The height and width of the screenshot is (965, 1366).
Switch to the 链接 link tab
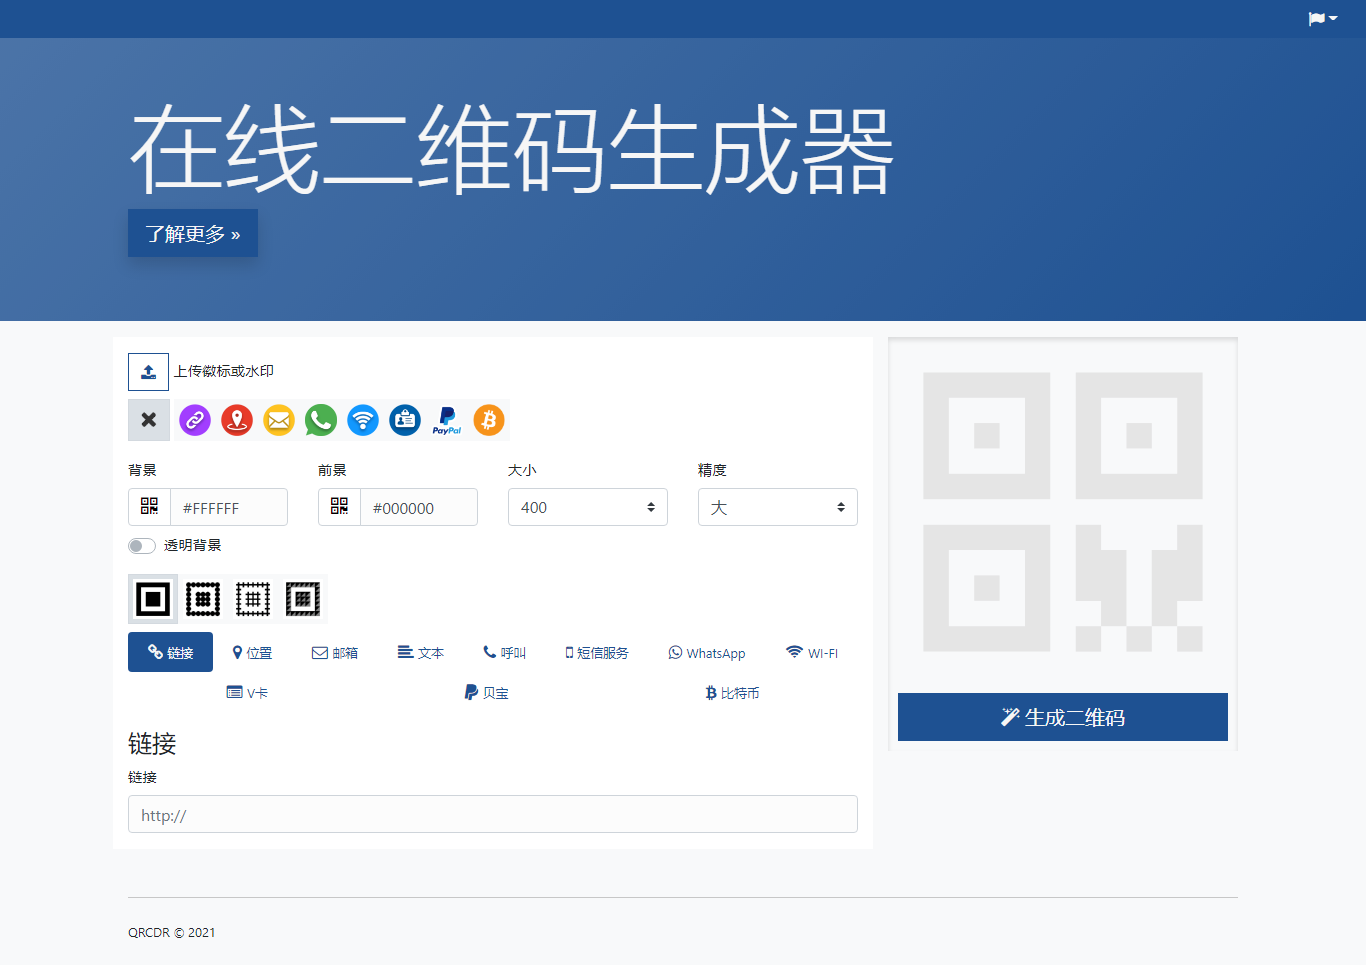pyautogui.click(x=170, y=652)
